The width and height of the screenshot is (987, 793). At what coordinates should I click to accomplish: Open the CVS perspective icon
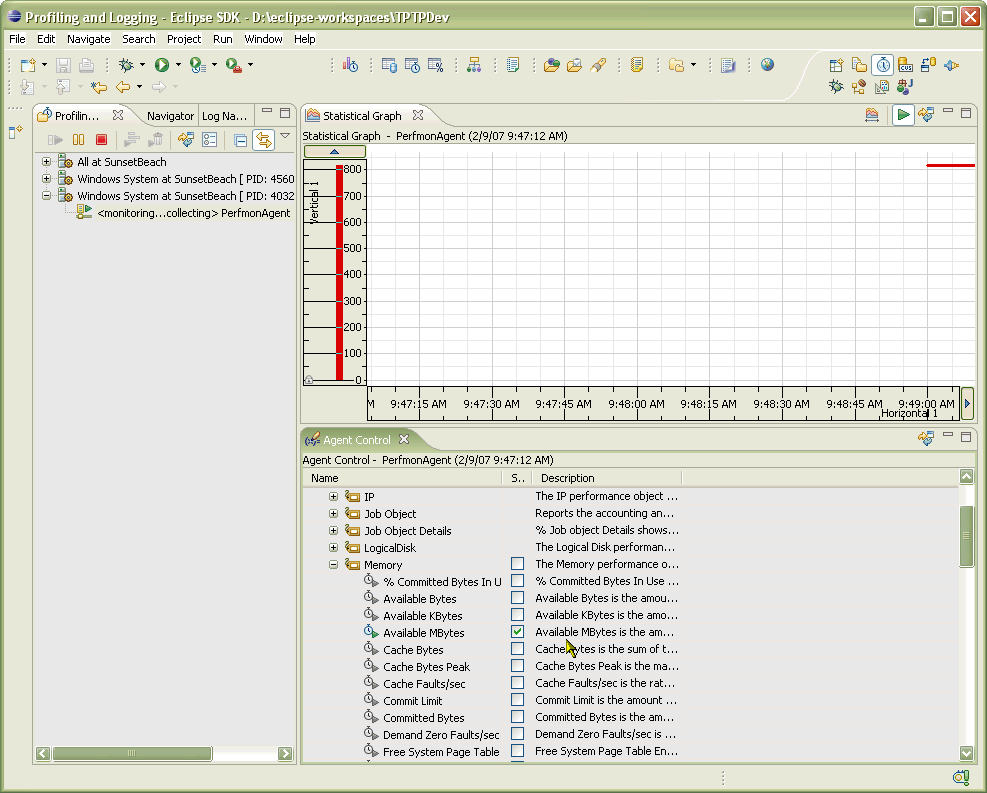(x=905, y=65)
